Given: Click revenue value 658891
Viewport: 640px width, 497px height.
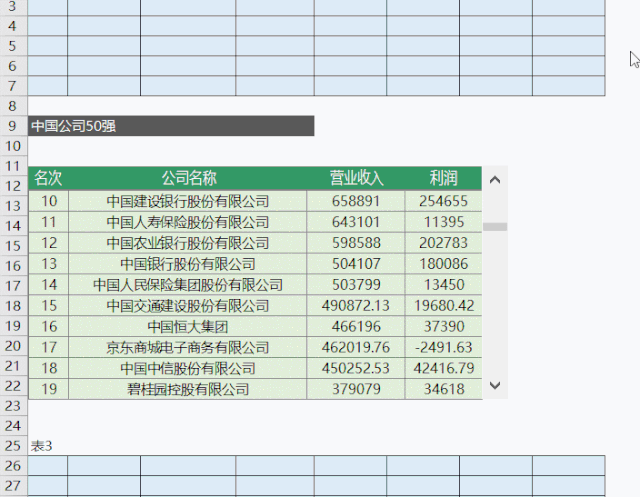Looking at the screenshot, I should point(356,201).
